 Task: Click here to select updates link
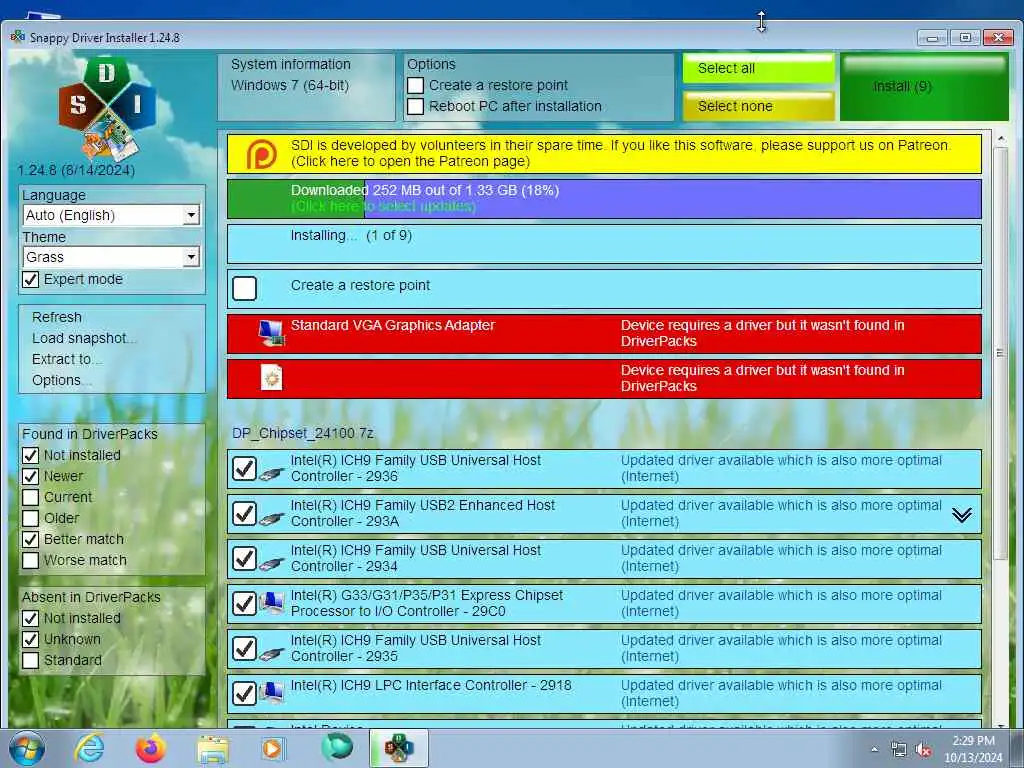pos(383,206)
